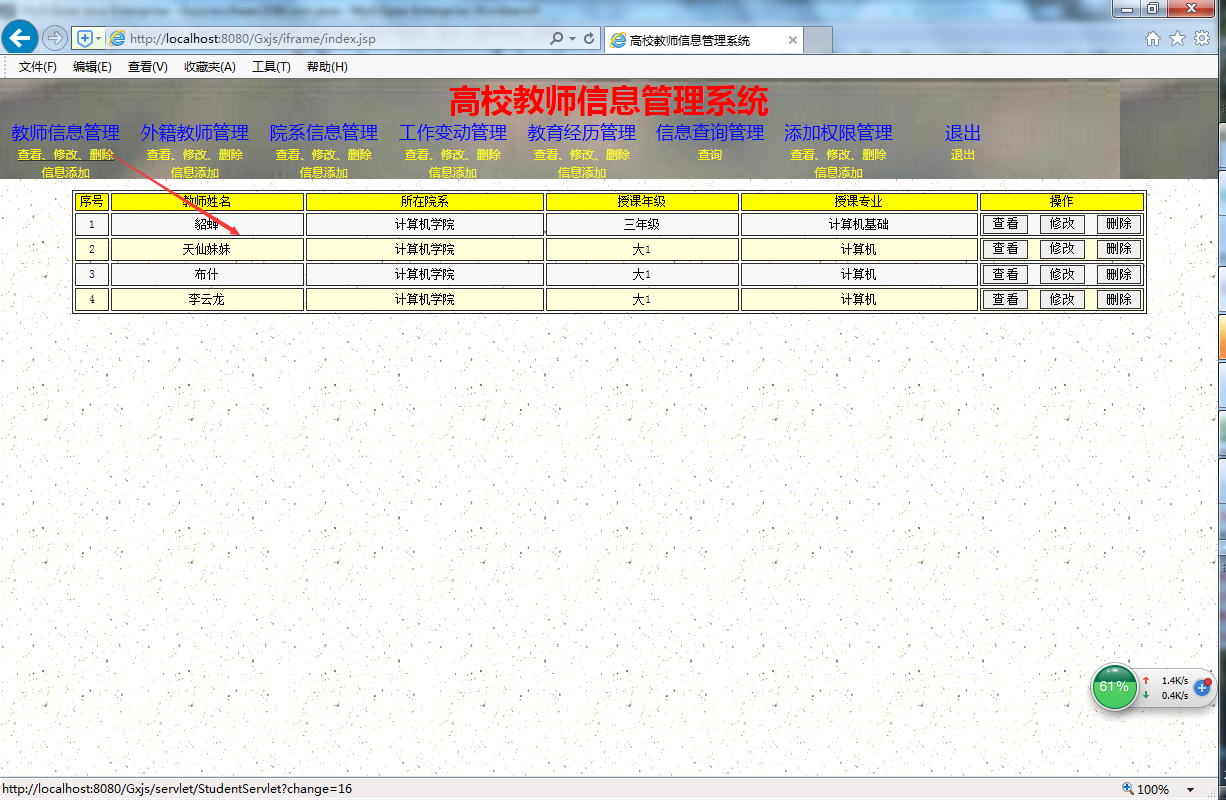Screen dimensions: 1226x800
Task: Click the 三年级 cell
Action: (x=642, y=224)
